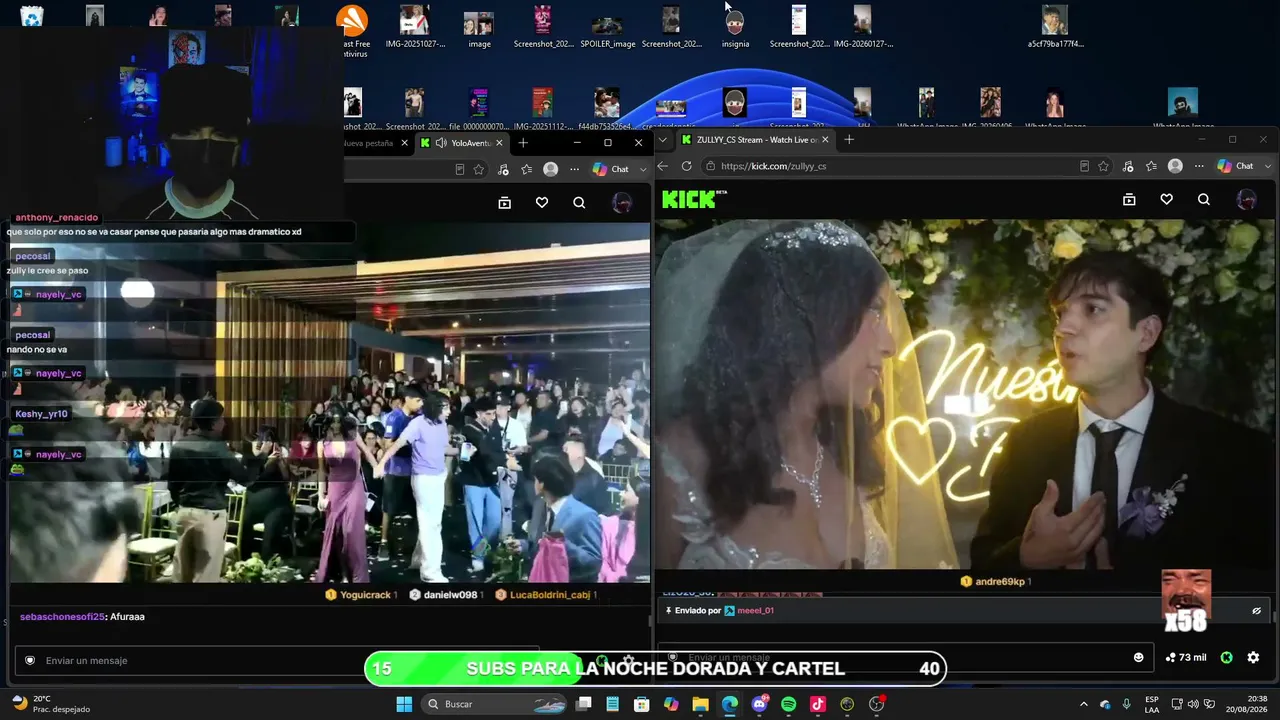1280x720 pixels.
Task: Open search in the YoloAventuras Kick window
Action: tap(579, 203)
